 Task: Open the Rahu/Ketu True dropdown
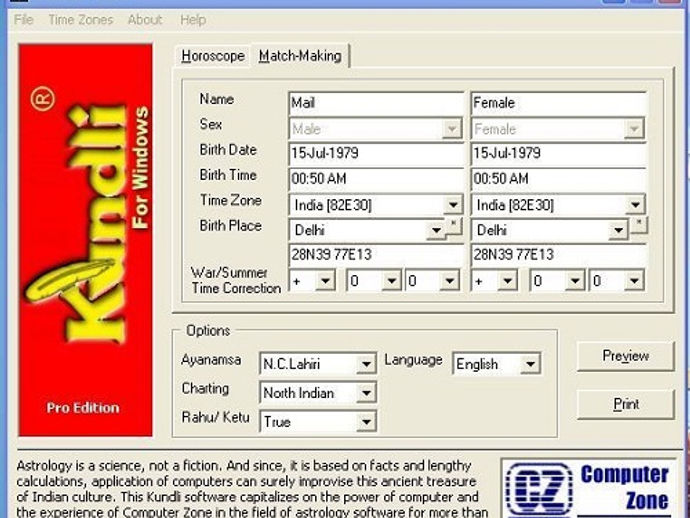click(x=318, y=422)
